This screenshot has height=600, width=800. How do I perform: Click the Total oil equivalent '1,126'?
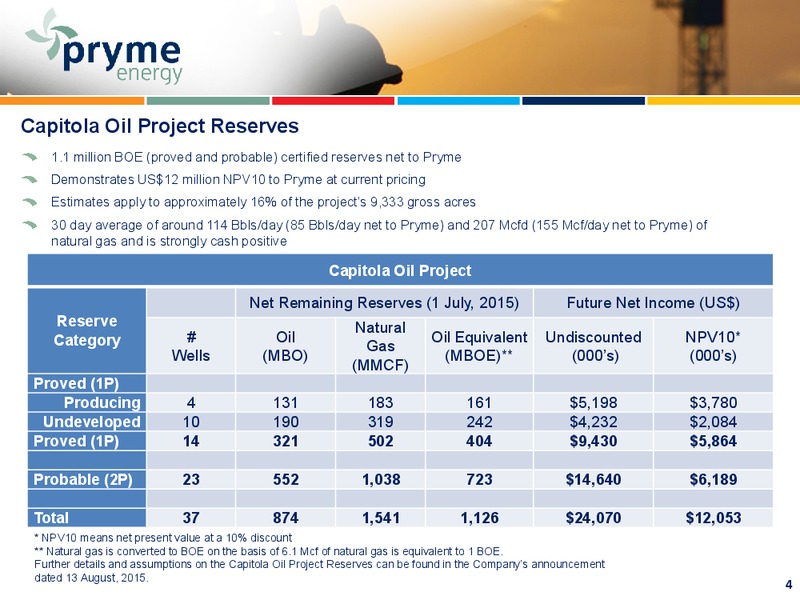tap(479, 518)
